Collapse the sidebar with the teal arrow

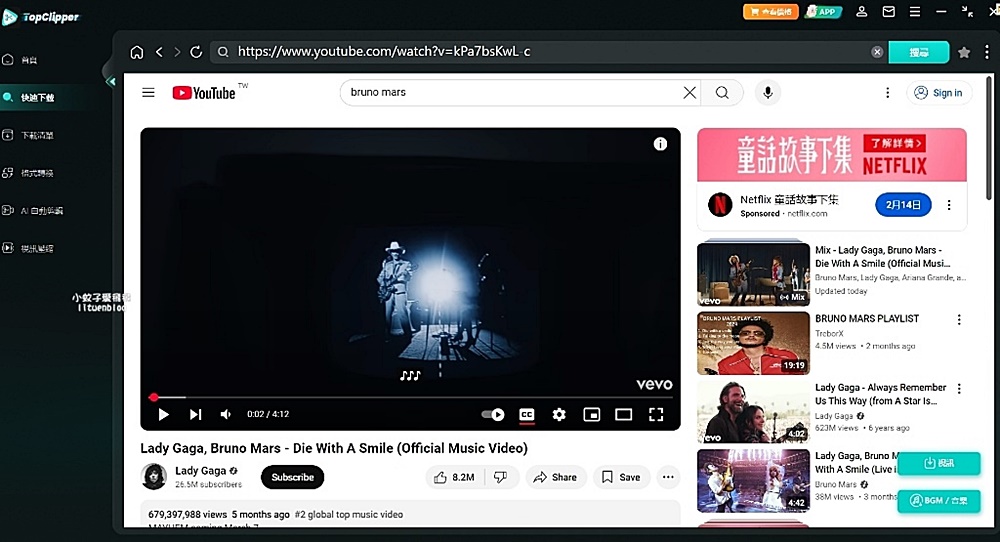(110, 81)
